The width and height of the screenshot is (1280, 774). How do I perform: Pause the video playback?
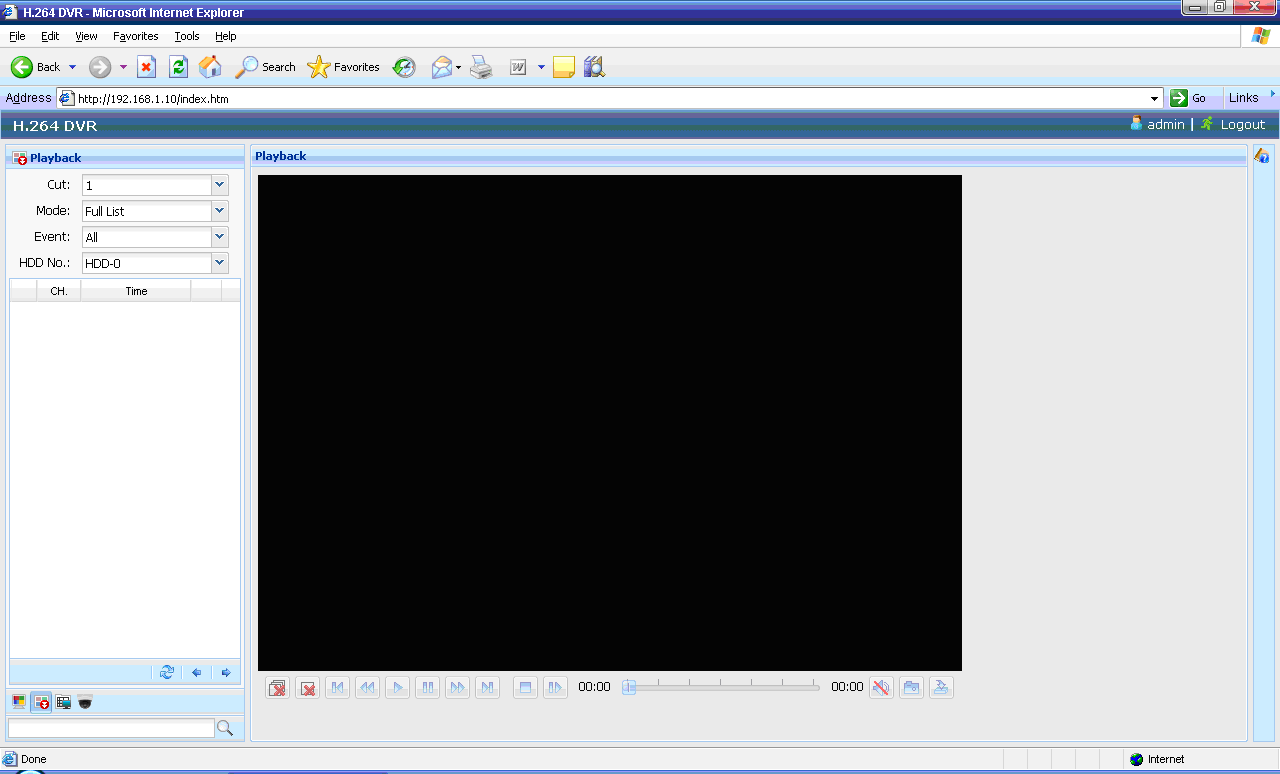(x=427, y=687)
